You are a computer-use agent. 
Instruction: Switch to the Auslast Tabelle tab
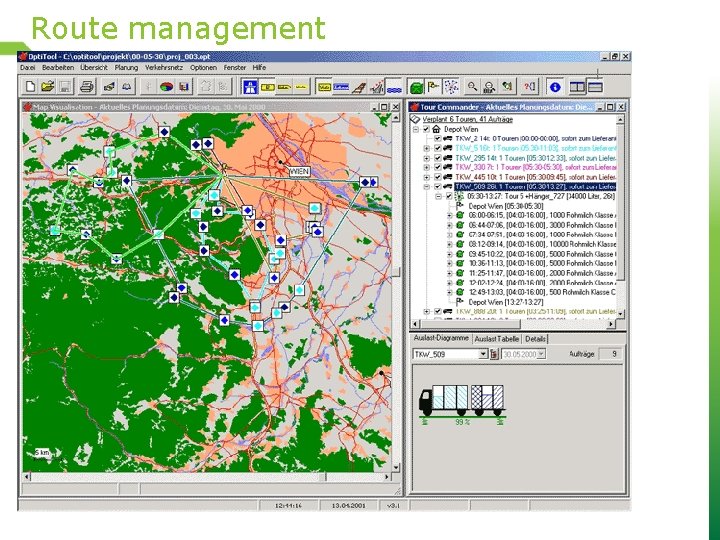[x=497, y=339]
